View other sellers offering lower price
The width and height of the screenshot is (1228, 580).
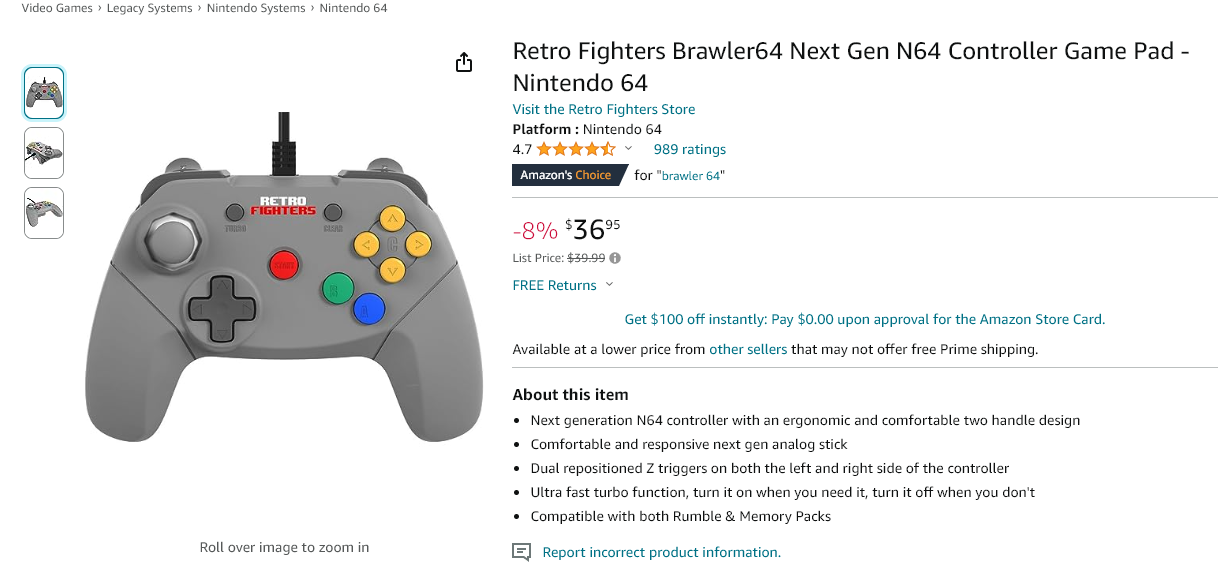click(748, 349)
